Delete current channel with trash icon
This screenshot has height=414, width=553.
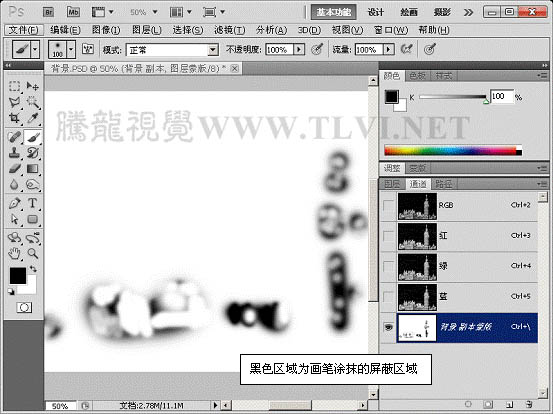[528, 404]
